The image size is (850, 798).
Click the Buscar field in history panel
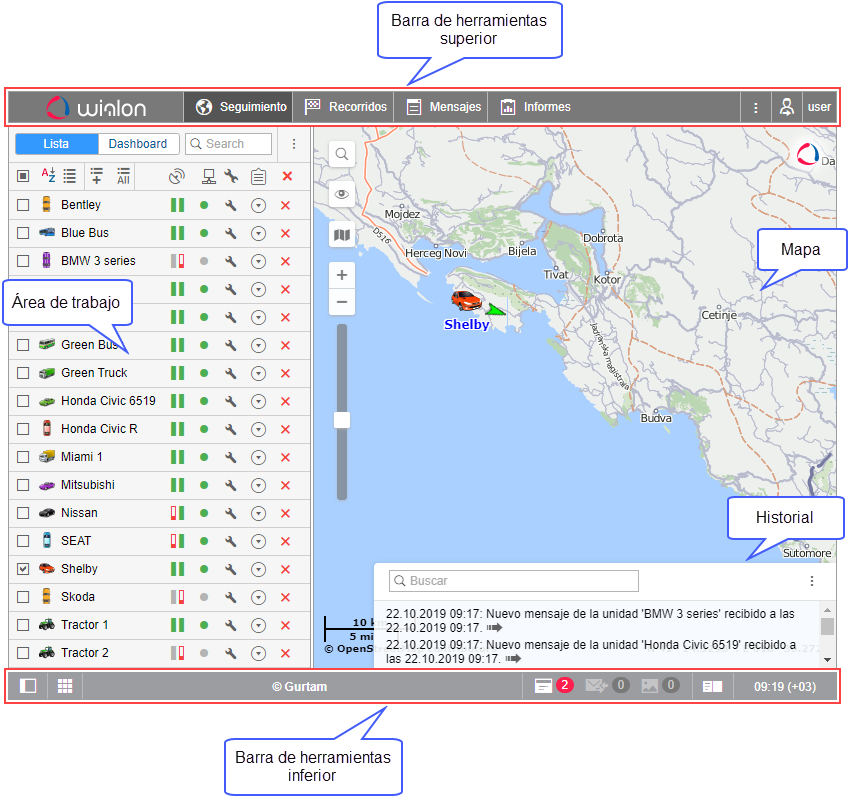(513, 581)
